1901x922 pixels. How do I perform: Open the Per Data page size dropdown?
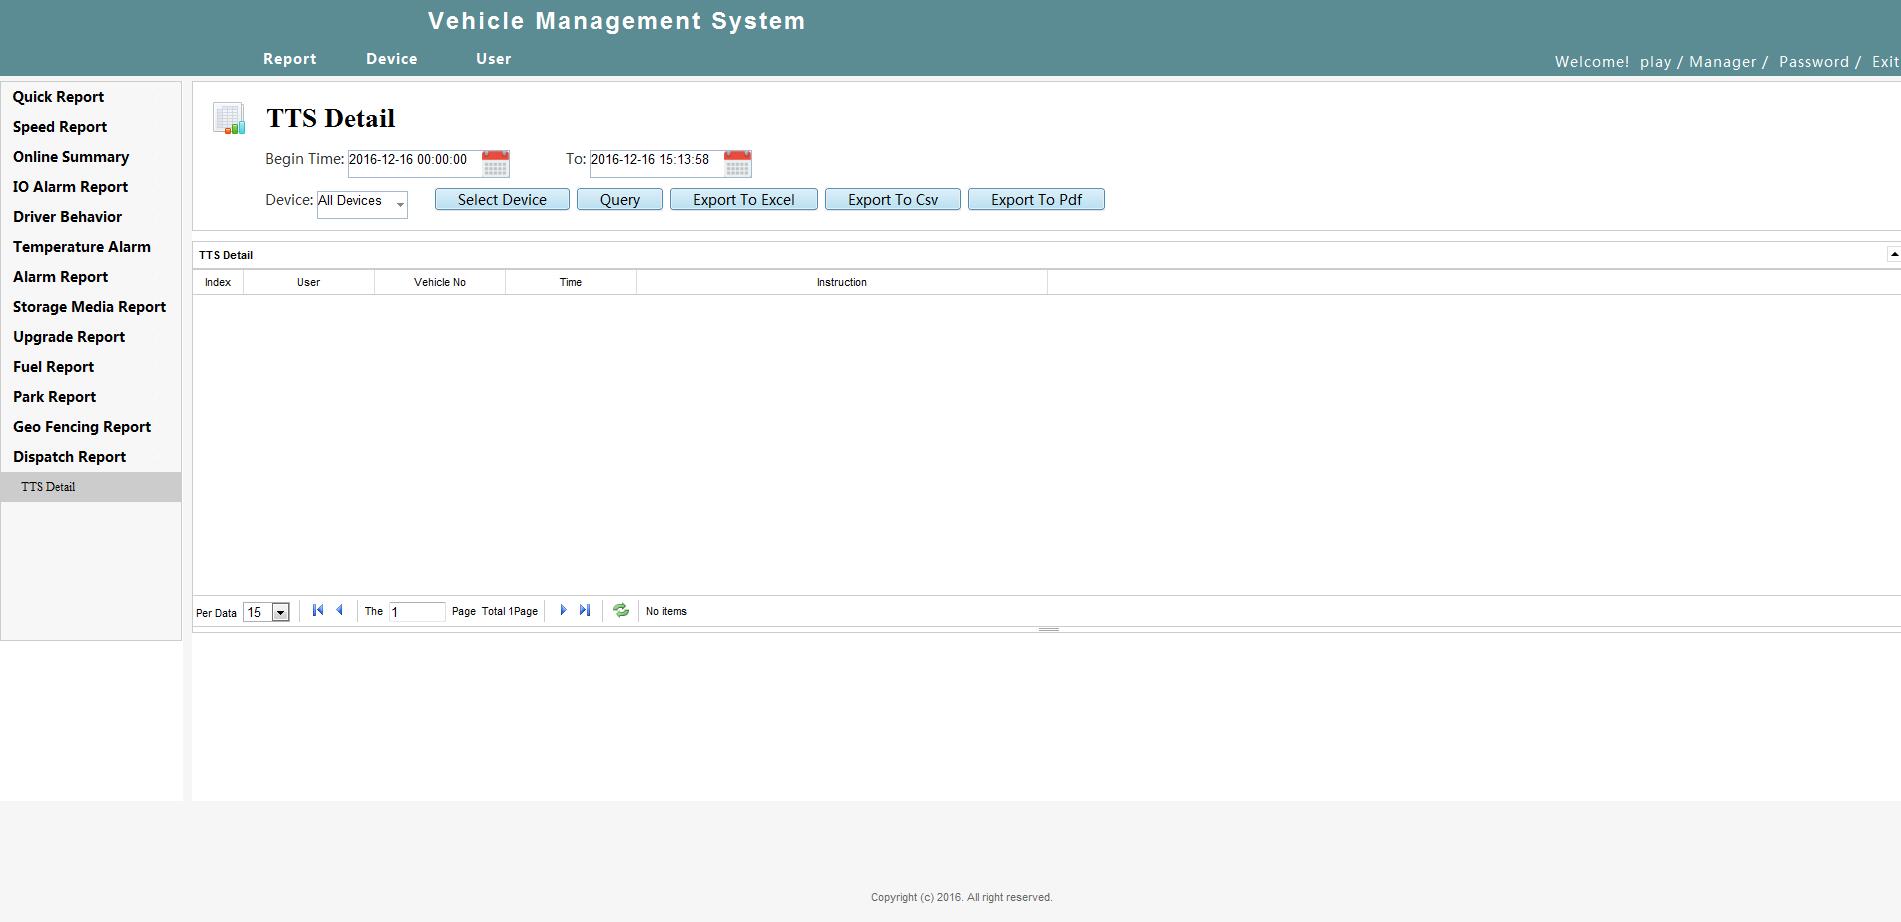(x=267, y=612)
